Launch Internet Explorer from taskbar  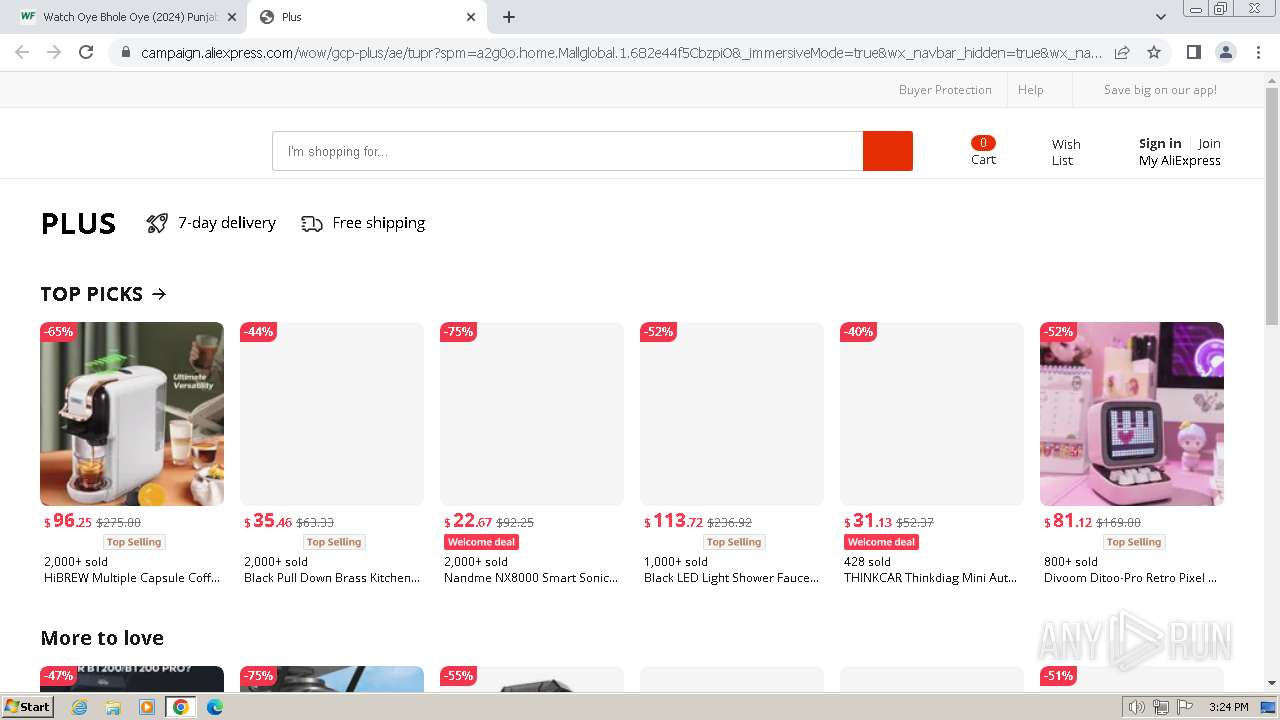click(x=80, y=707)
